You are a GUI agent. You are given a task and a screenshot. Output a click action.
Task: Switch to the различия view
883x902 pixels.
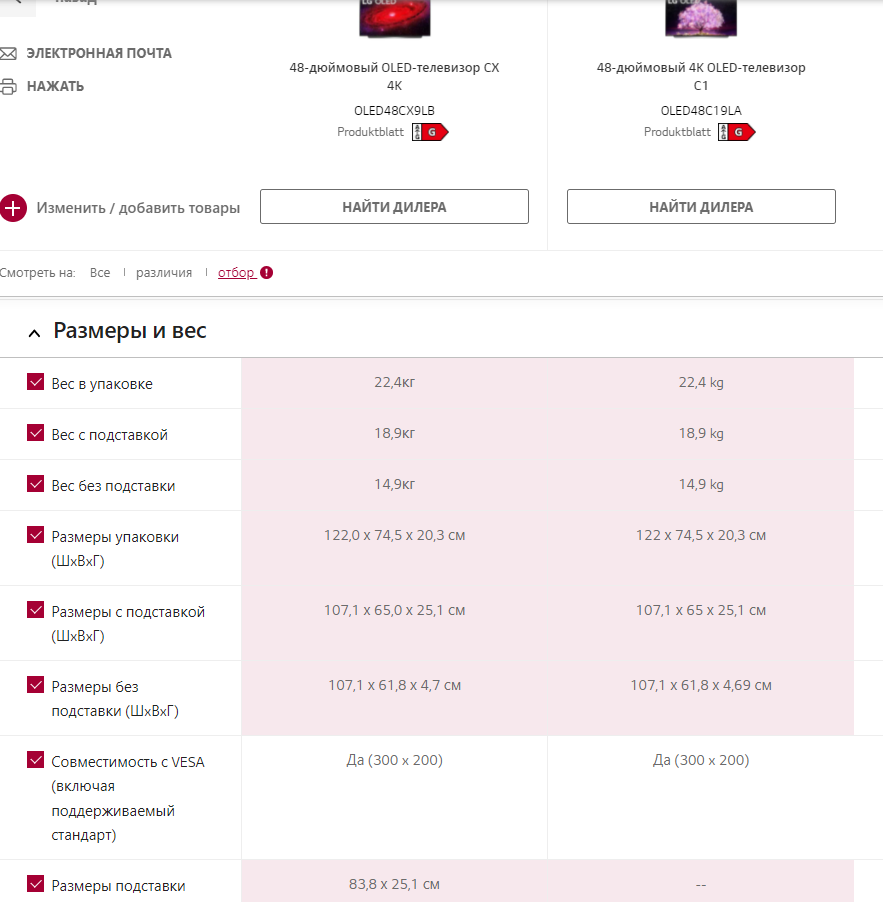coord(164,272)
